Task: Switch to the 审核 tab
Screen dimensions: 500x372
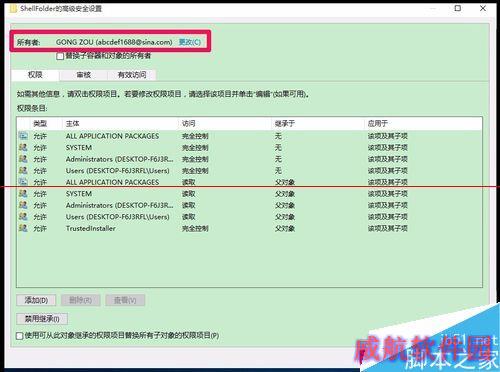Action: (83, 75)
